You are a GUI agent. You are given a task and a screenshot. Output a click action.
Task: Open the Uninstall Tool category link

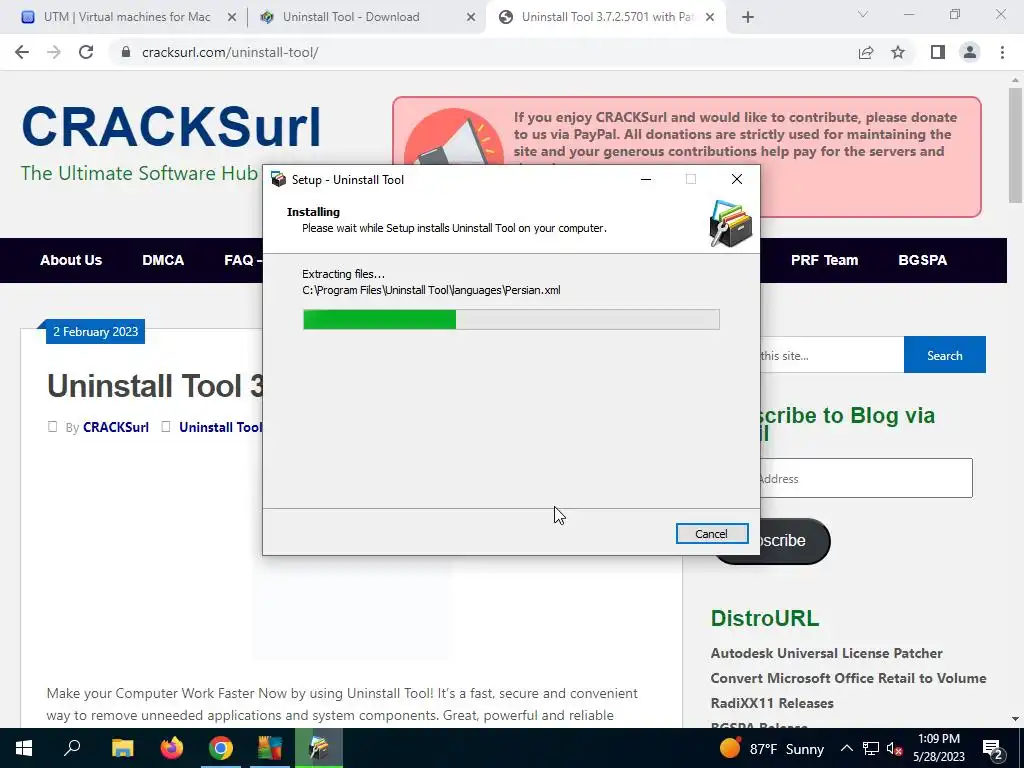[221, 427]
